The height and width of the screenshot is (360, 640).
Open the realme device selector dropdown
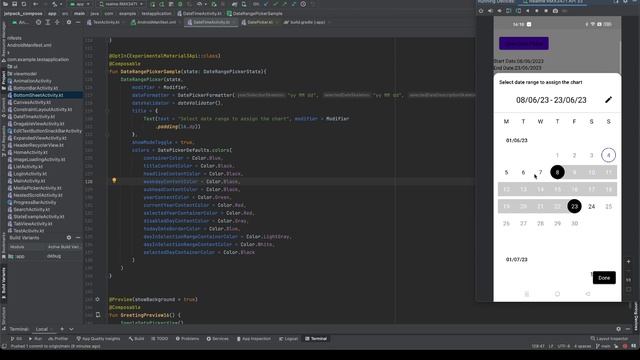tap(122, 4)
